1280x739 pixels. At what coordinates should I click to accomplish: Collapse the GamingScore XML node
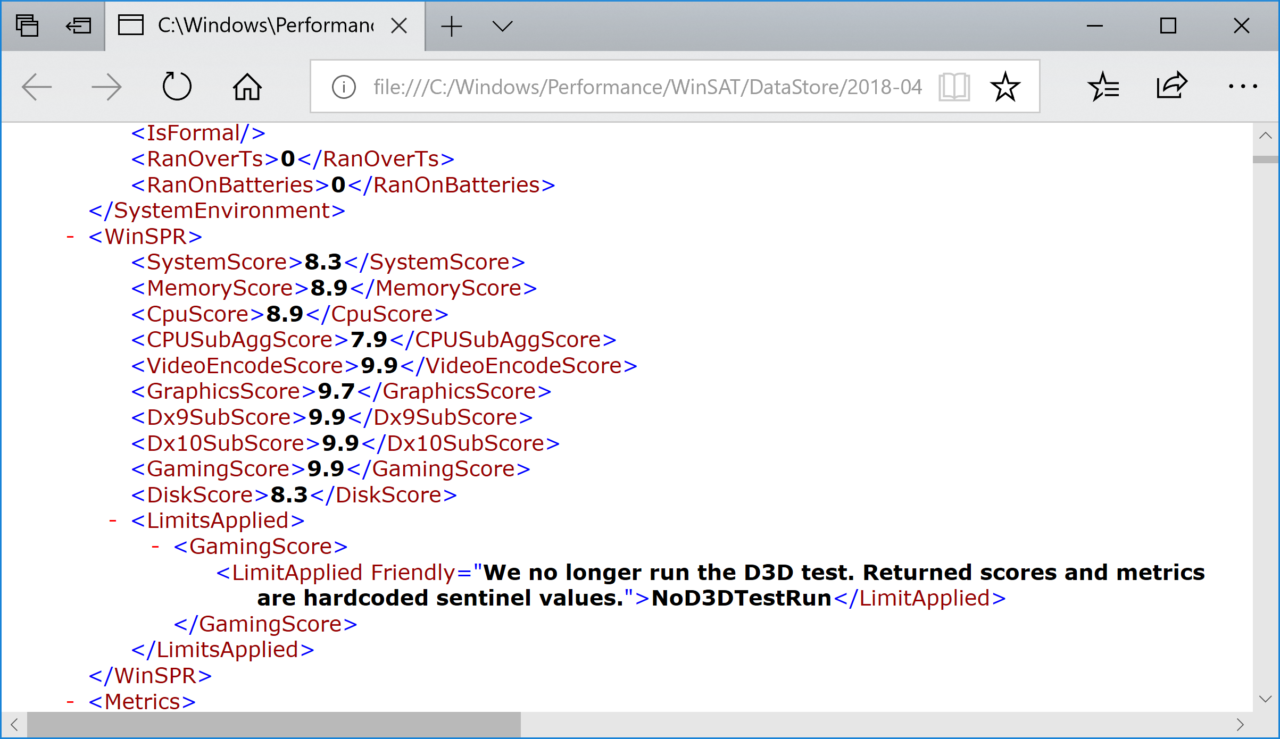[x=156, y=547]
